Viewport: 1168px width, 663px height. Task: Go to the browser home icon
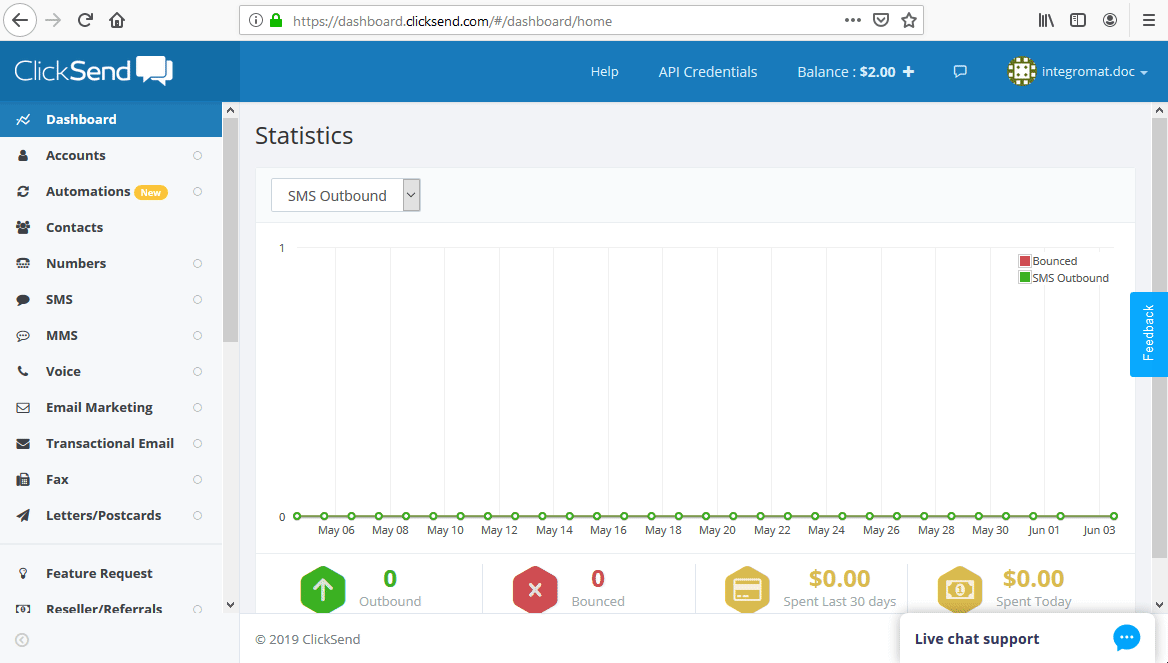point(117,20)
